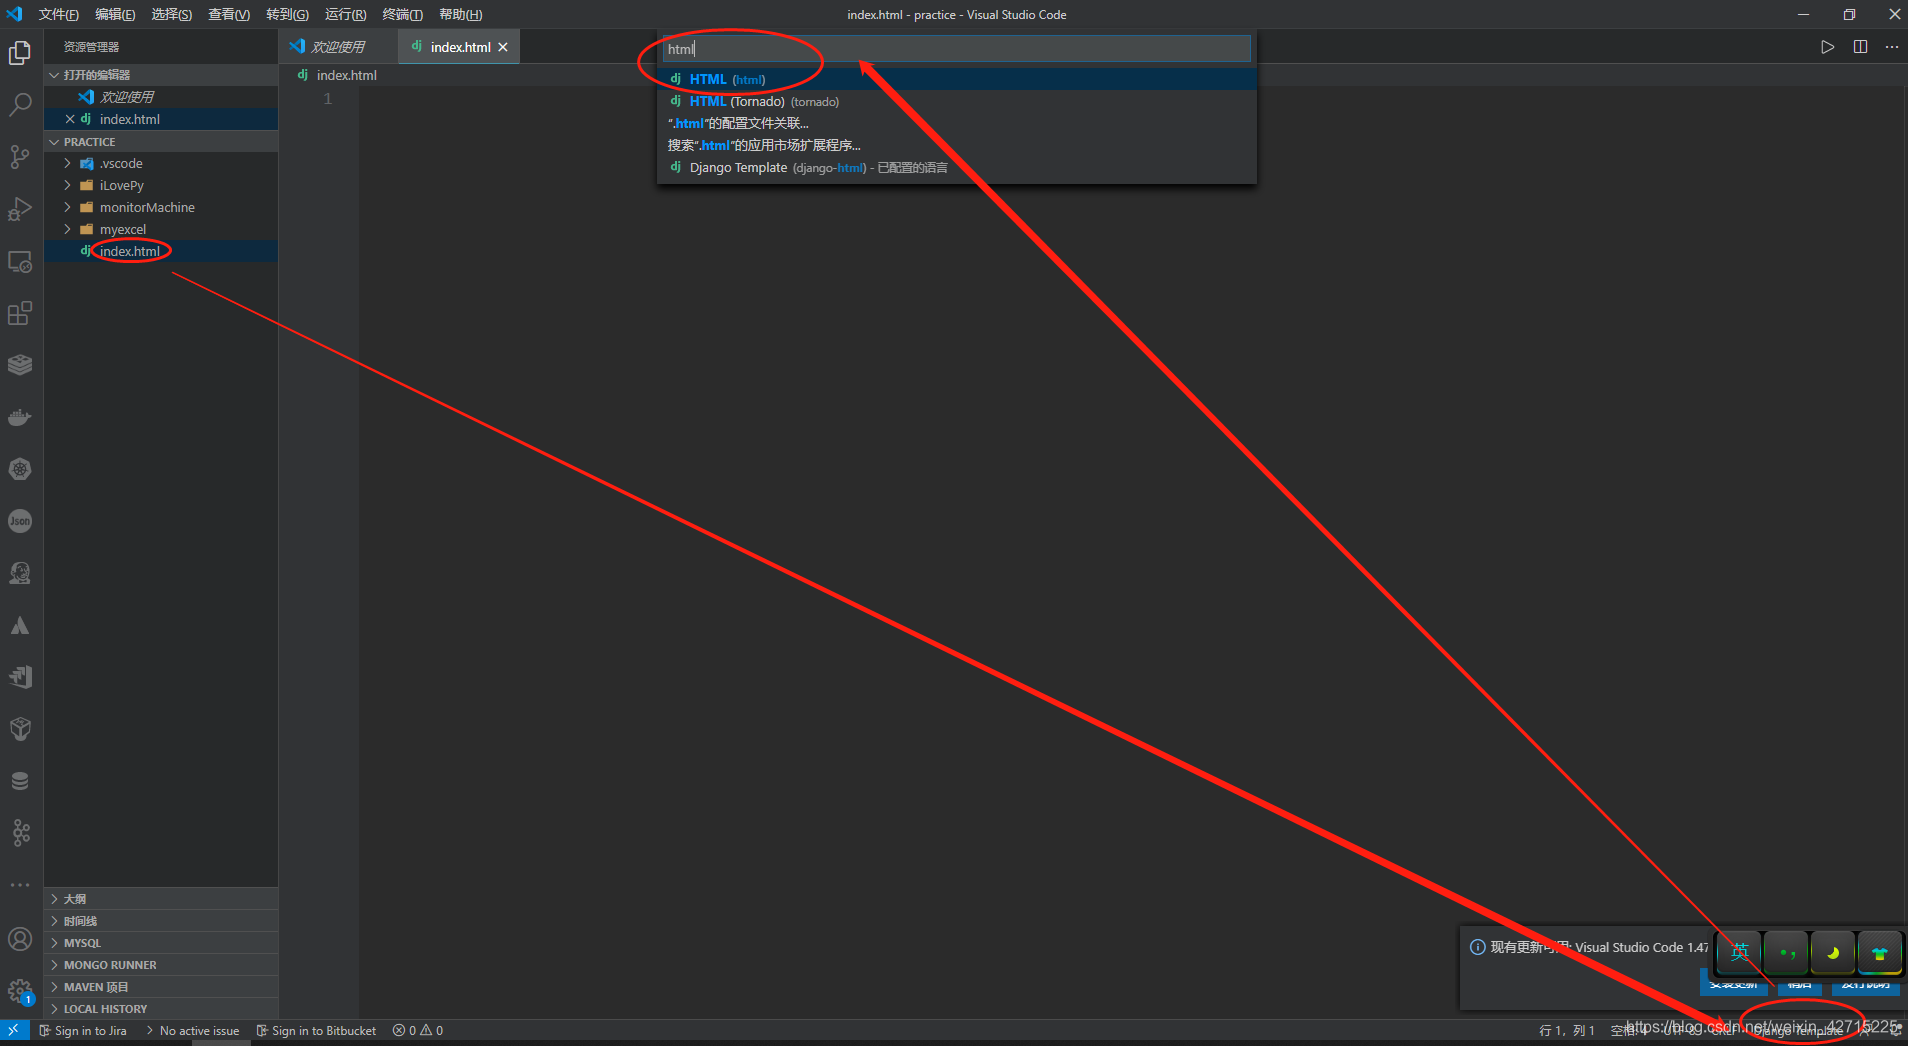Open the Run and Debug view
The height and width of the screenshot is (1046, 1908).
tap(20, 209)
